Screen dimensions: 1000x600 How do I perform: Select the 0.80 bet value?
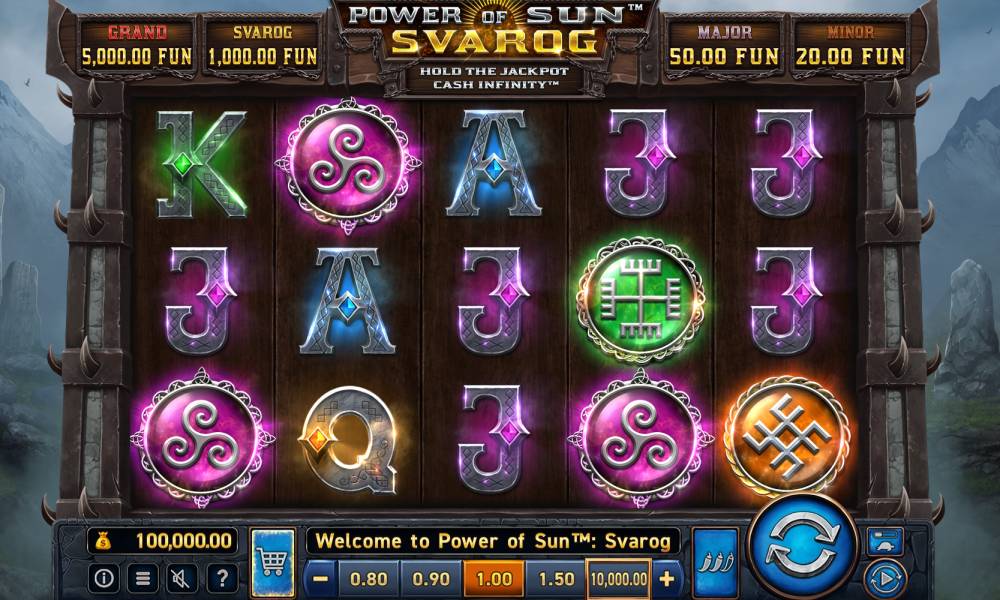(369, 578)
